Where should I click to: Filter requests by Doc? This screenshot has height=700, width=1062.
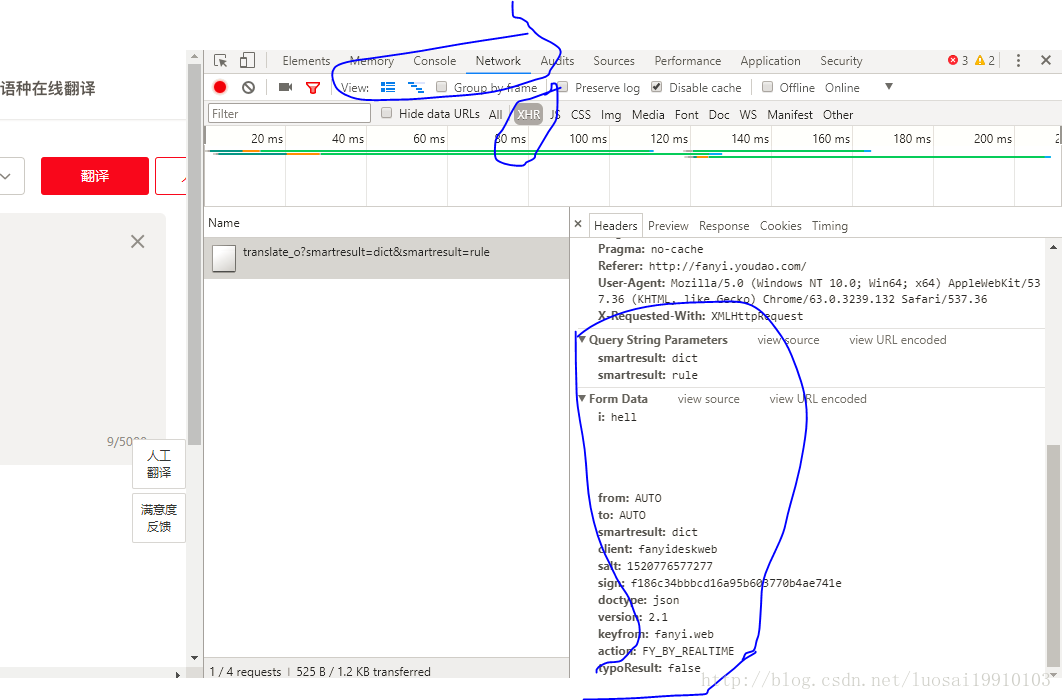pyautogui.click(x=719, y=114)
